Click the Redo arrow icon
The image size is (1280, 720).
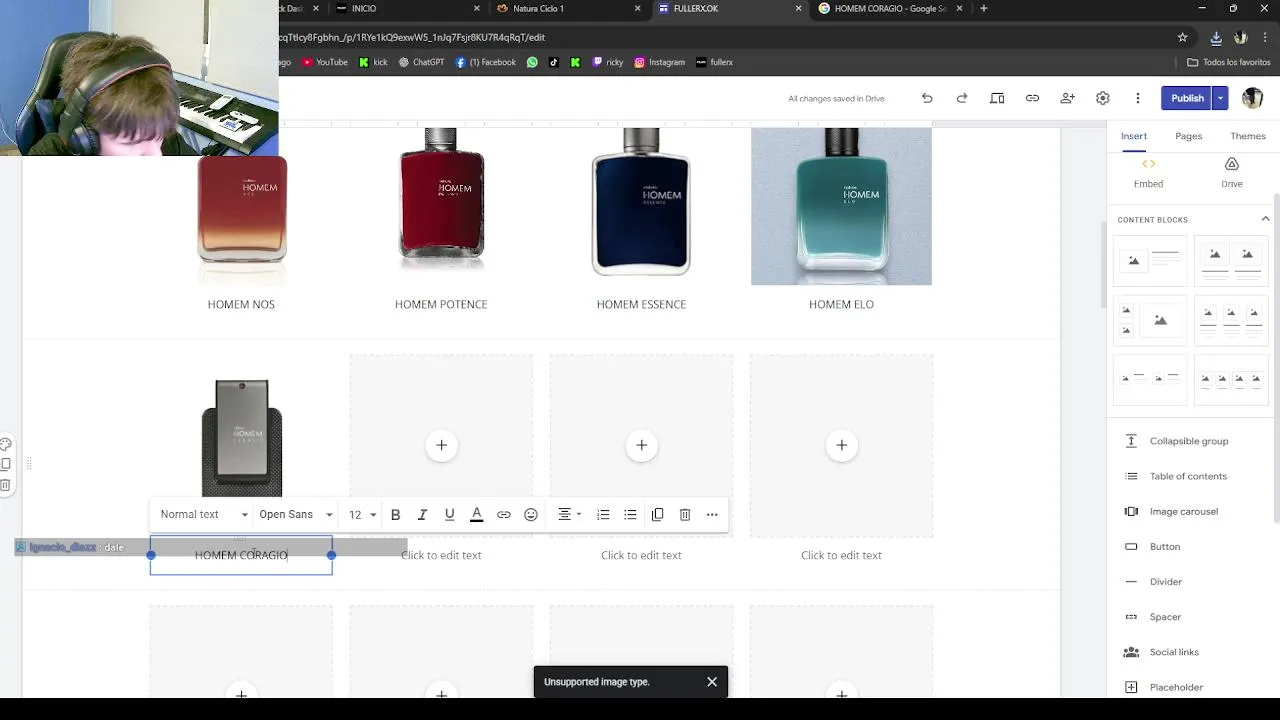[x=962, y=98]
